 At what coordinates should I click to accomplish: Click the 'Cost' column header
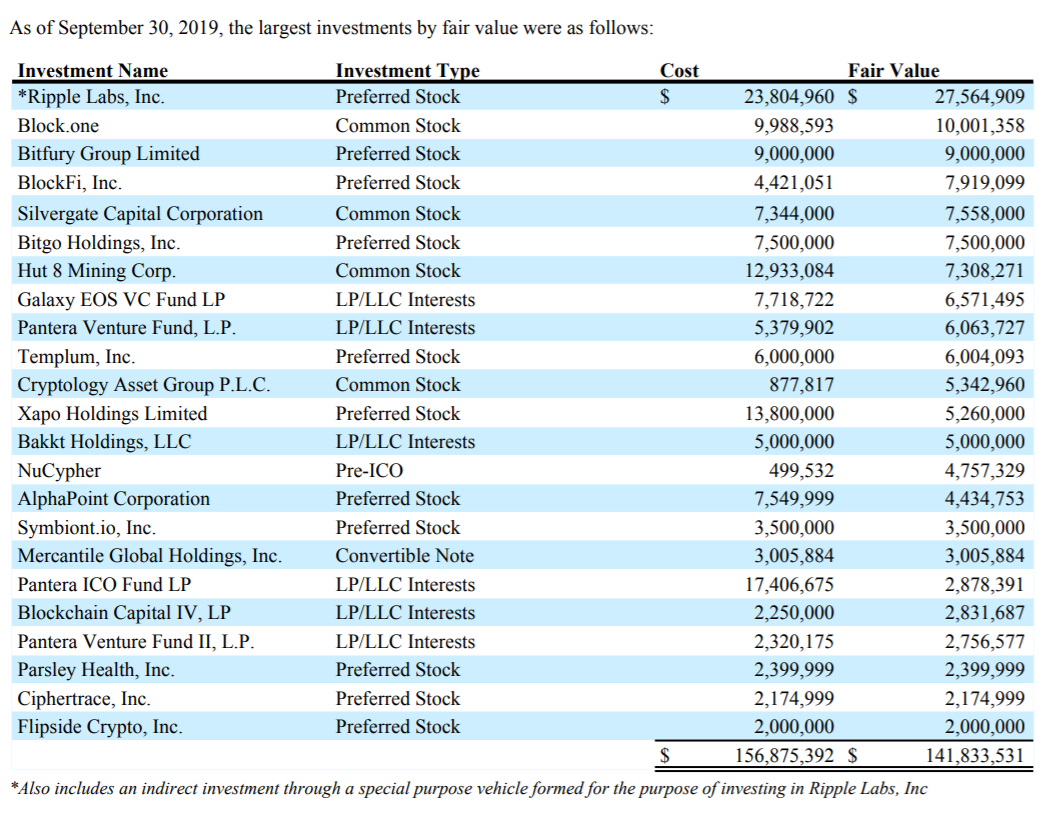pos(679,70)
